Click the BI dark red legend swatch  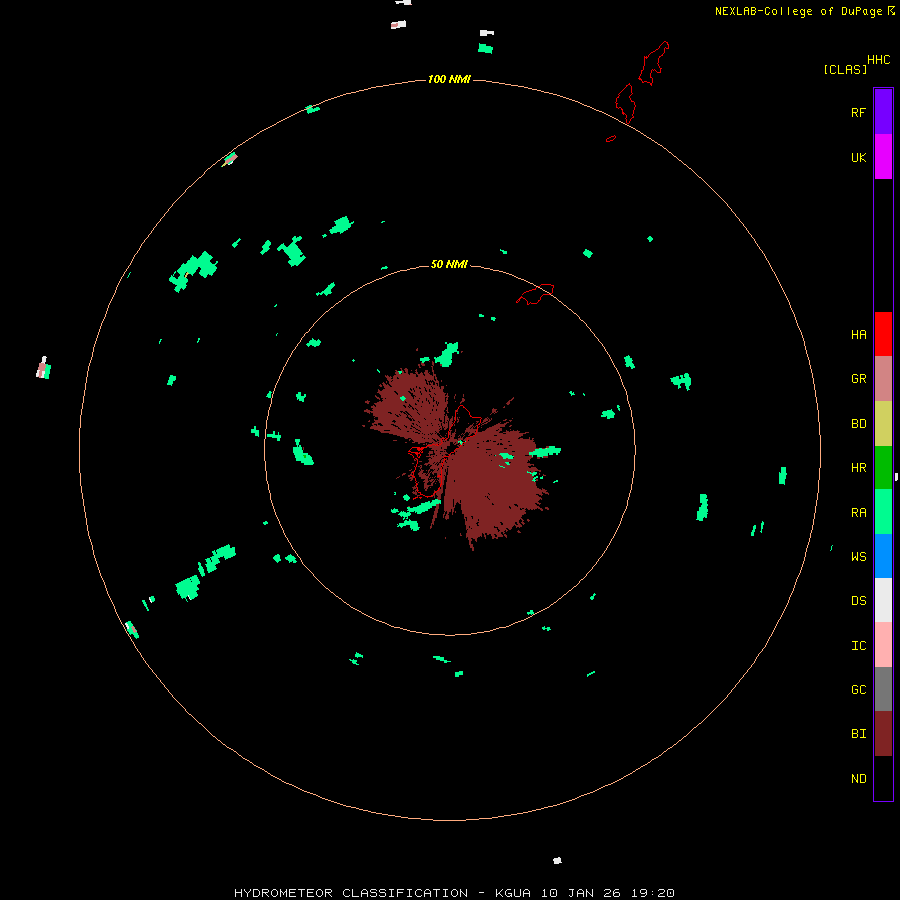coord(883,734)
